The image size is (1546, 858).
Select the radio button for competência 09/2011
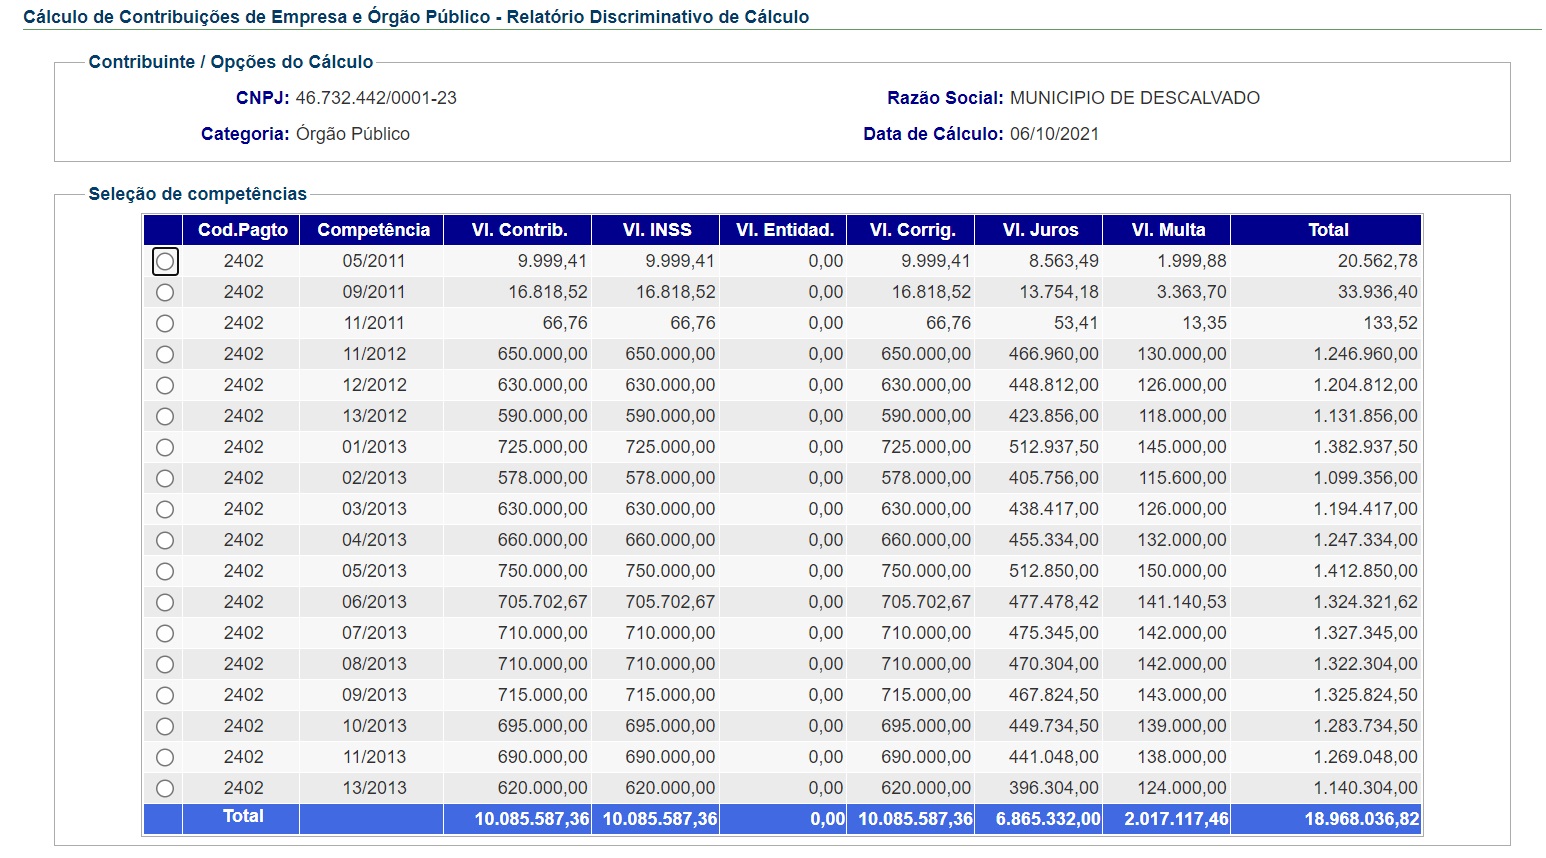coord(165,293)
